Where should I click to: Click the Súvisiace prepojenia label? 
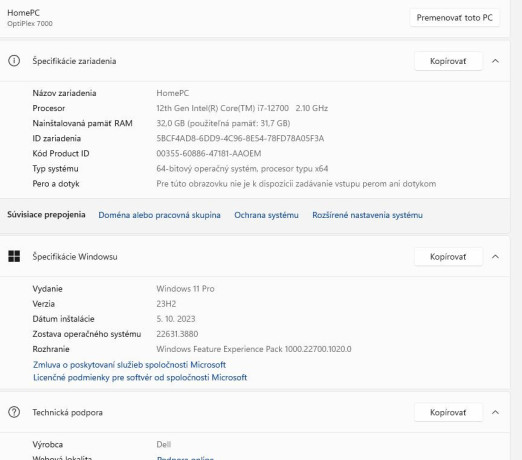(x=46, y=214)
